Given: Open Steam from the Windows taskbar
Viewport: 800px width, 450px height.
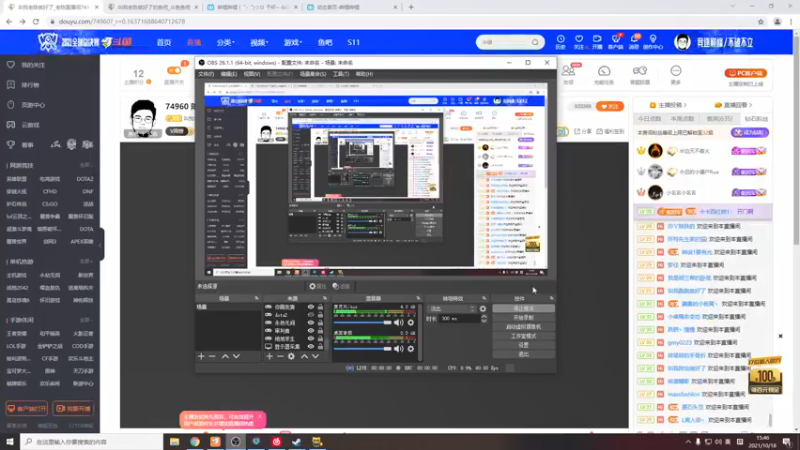Looking at the screenshot, I should [297, 441].
